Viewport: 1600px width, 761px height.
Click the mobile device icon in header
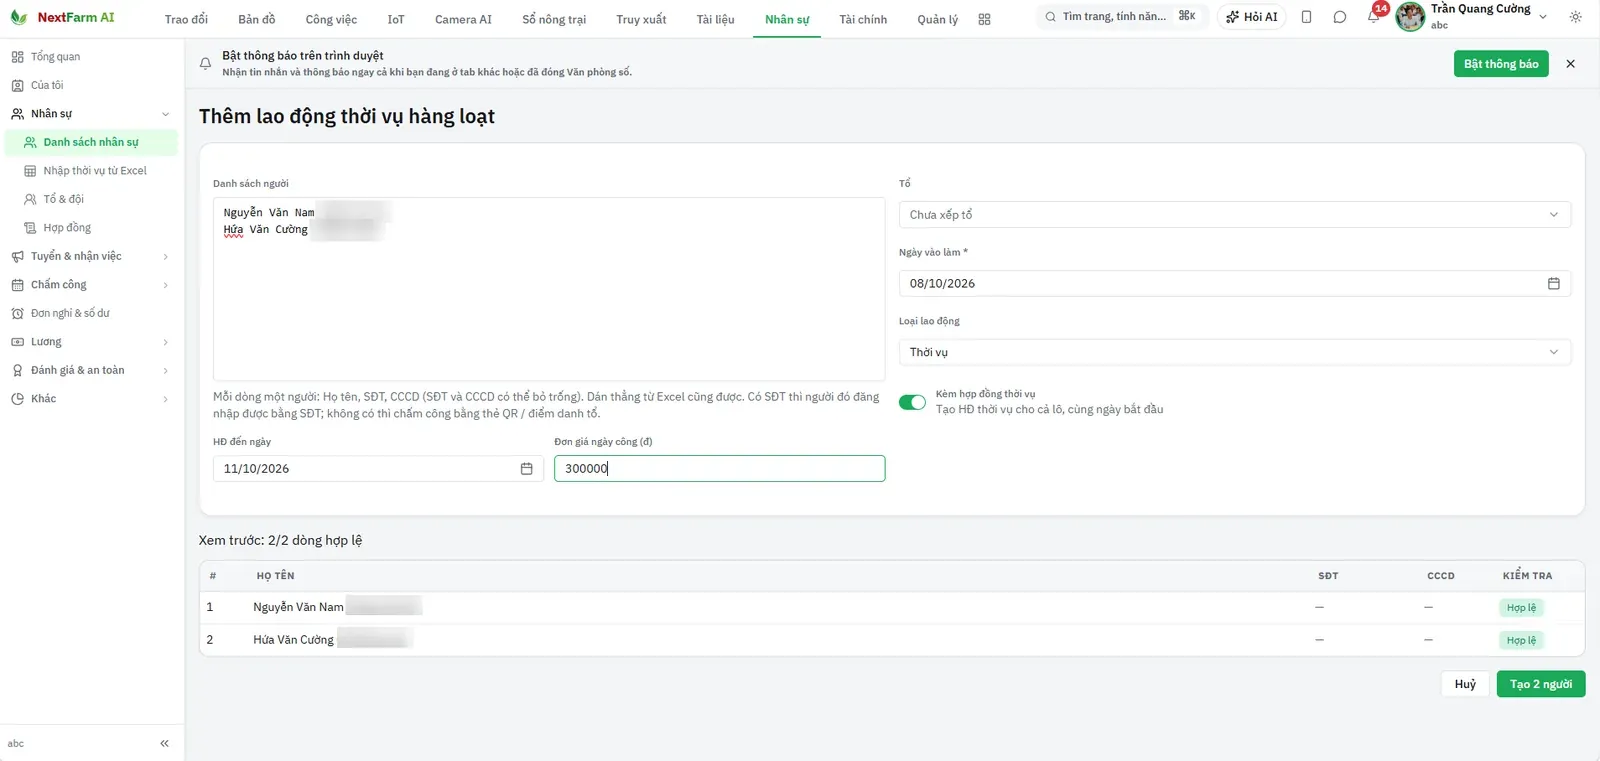(x=1306, y=17)
